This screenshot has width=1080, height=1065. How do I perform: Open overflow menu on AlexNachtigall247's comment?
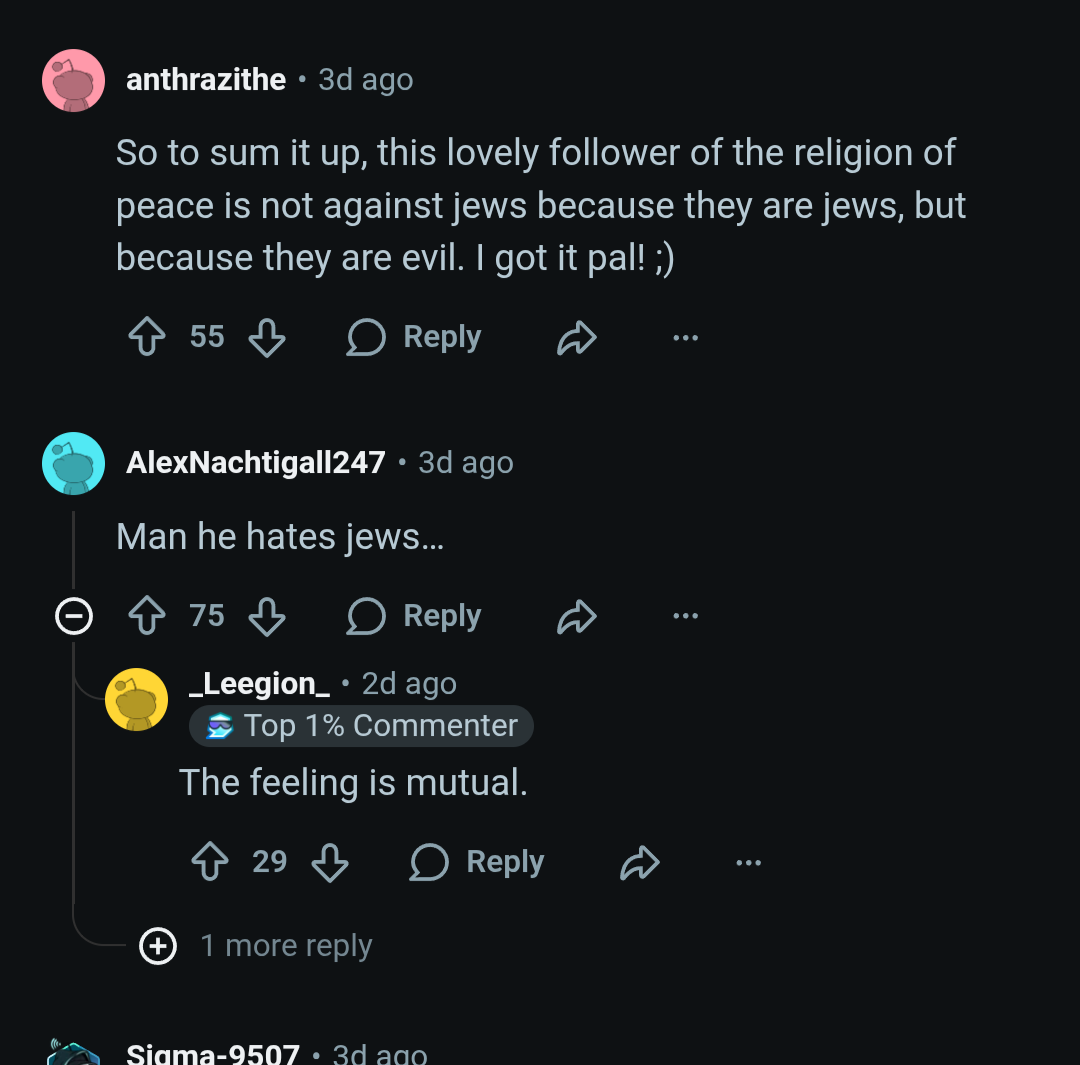click(686, 616)
